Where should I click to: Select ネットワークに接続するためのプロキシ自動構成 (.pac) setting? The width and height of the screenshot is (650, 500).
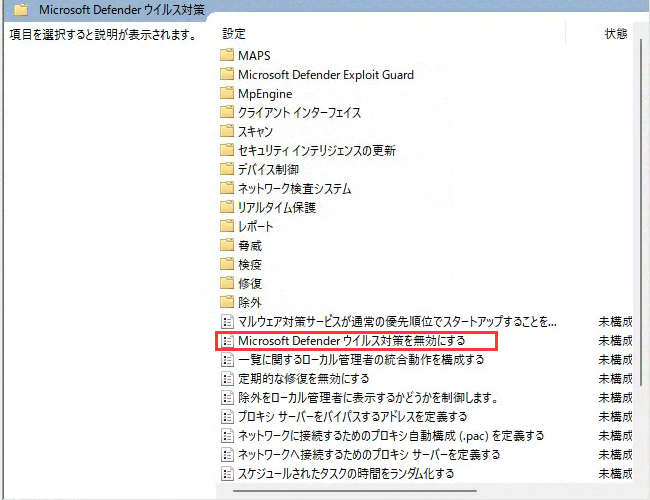pos(391,435)
